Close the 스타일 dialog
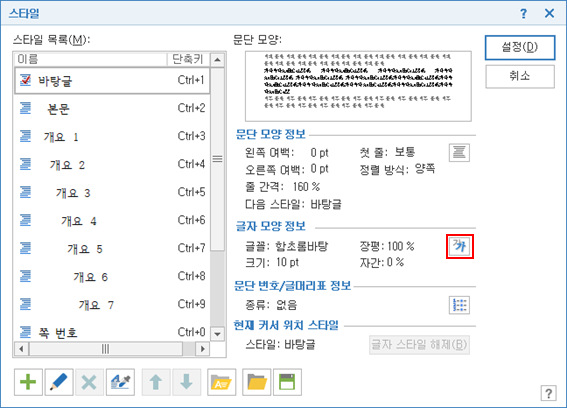The image size is (567, 408). [x=549, y=13]
